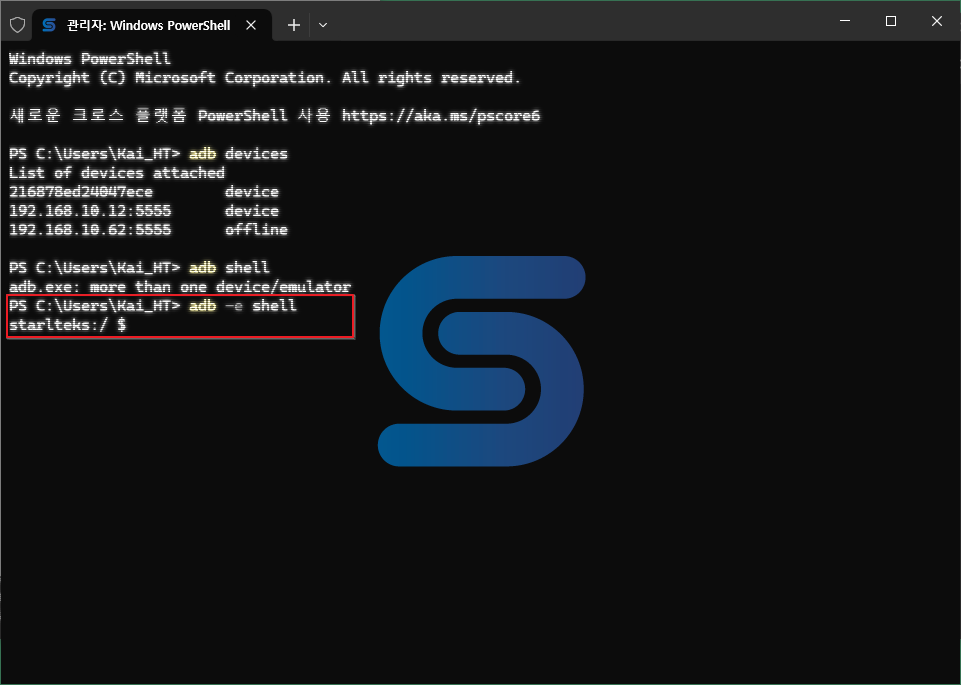Click the 'adb devices' command text
Image resolution: width=961 pixels, height=685 pixels.
(238, 154)
